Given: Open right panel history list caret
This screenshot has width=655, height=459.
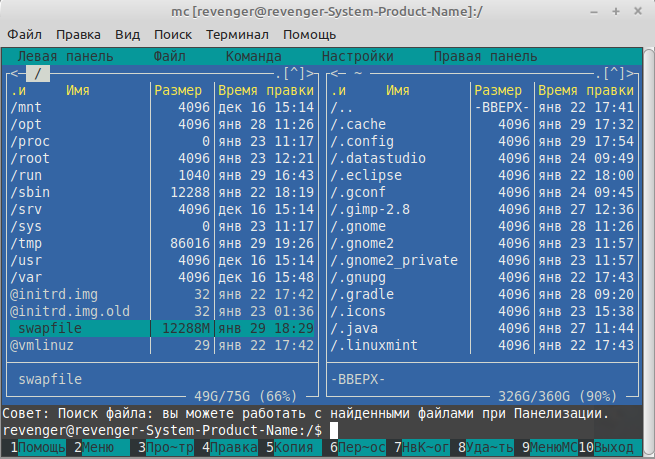Looking at the screenshot, I should click(614, 74).
